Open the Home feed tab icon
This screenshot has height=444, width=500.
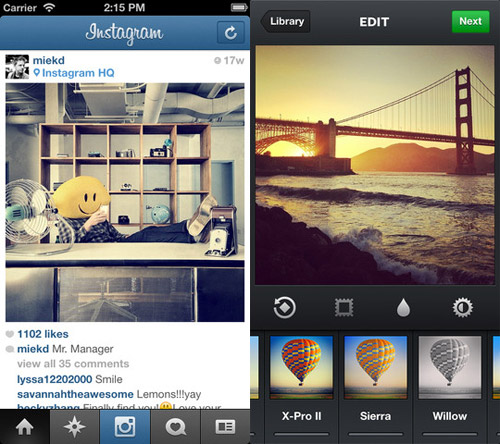(x=25, y=427)
